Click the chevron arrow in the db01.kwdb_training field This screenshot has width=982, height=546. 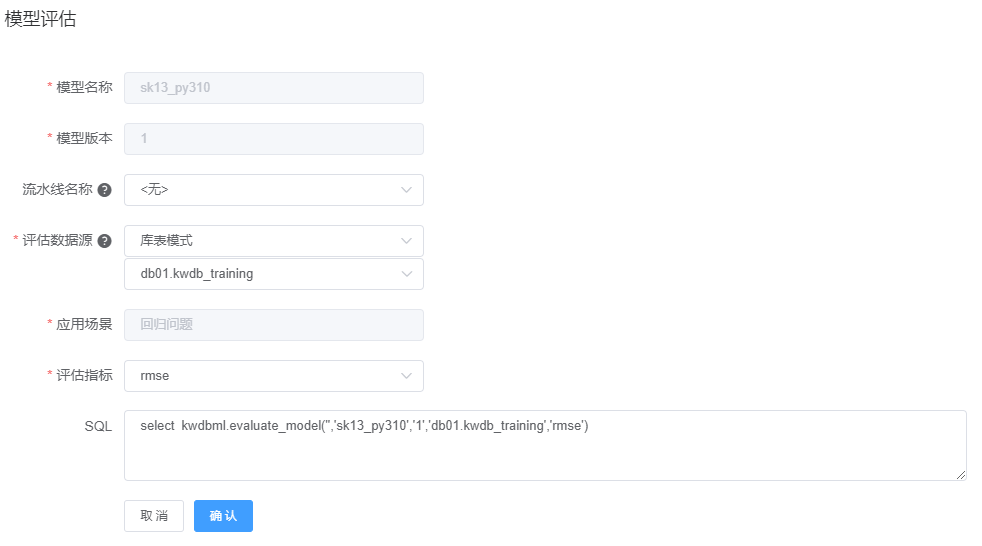406,274
